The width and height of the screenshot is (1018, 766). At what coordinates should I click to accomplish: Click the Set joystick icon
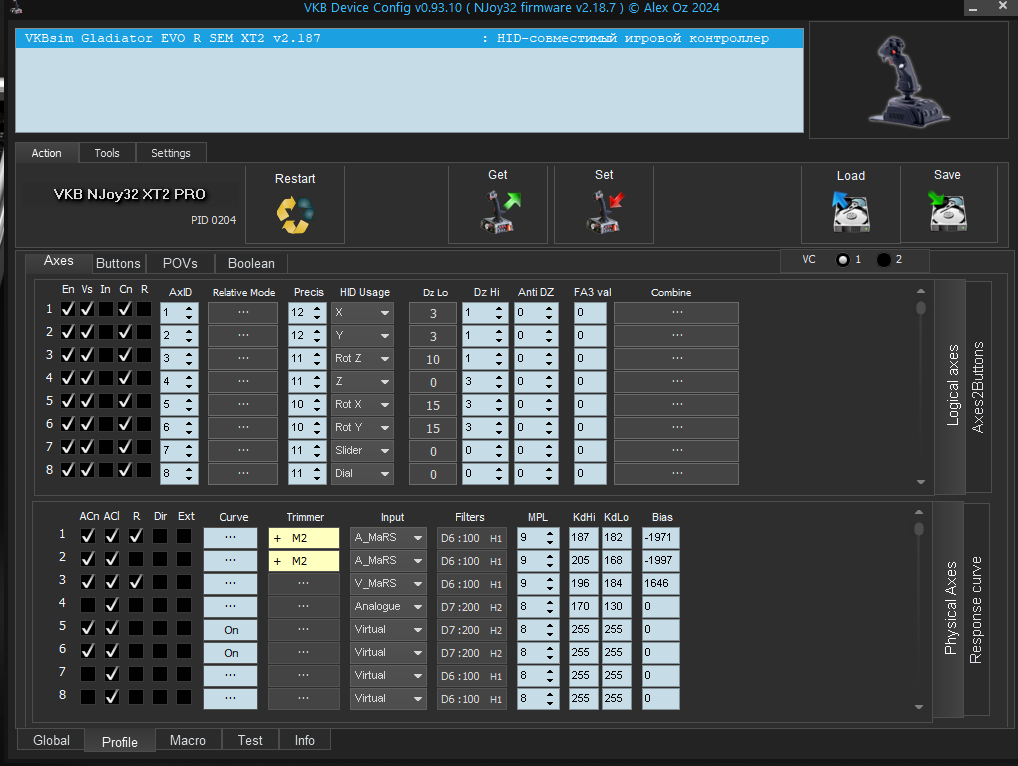click(605, 212)
